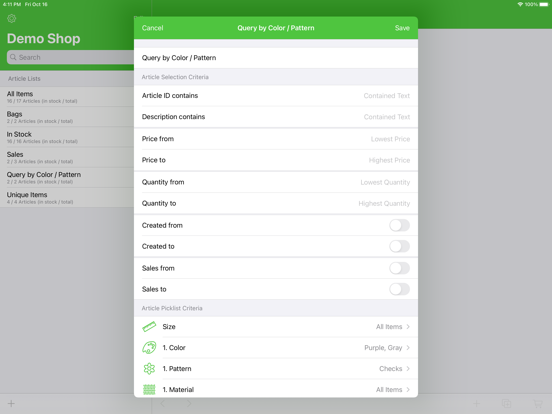The width and height of the screenshot is (552, 414).
Task: Tap the duplicate icon in the bottom toolbar
Action: pos(507,403)
